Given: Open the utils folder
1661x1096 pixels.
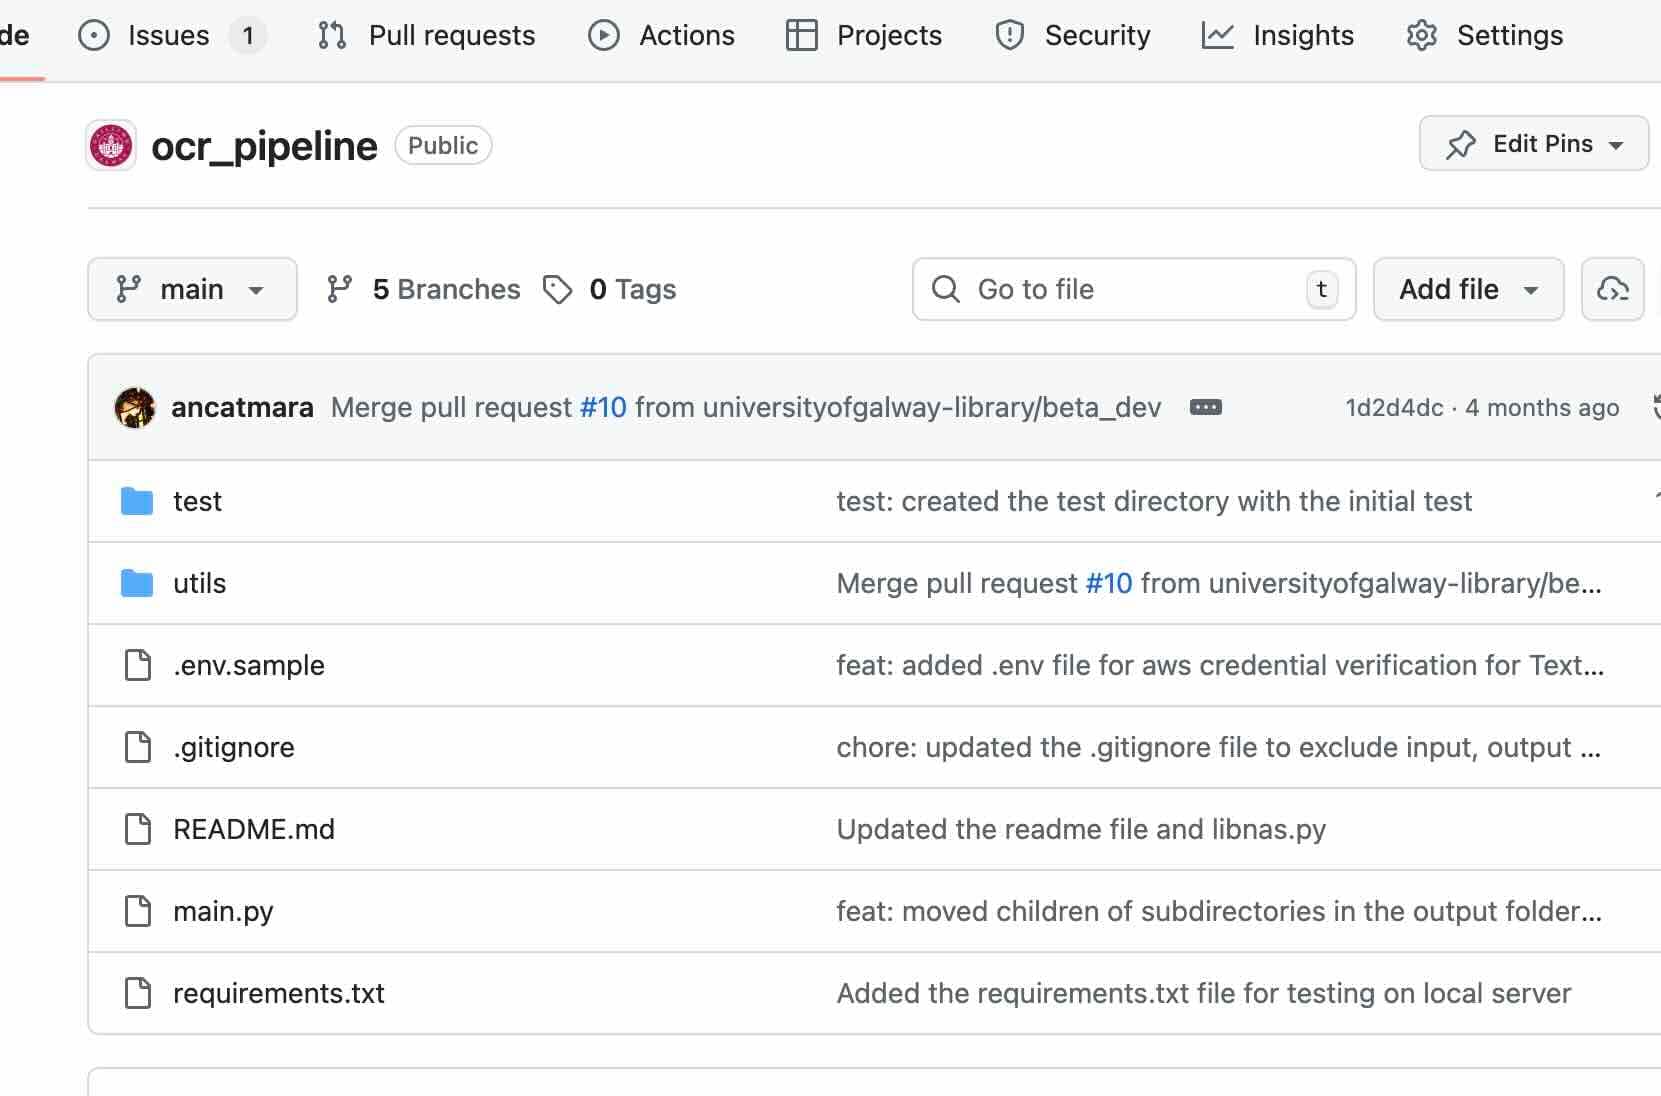Looking at the screenshot, I should click(199, 584).
